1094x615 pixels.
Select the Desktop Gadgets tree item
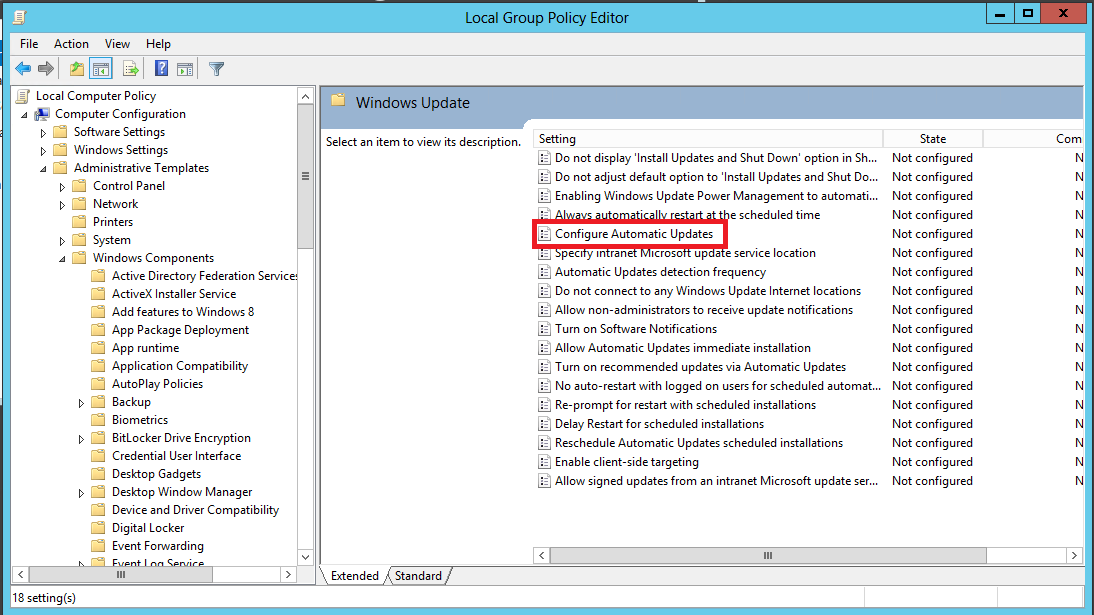pos(156,474)
